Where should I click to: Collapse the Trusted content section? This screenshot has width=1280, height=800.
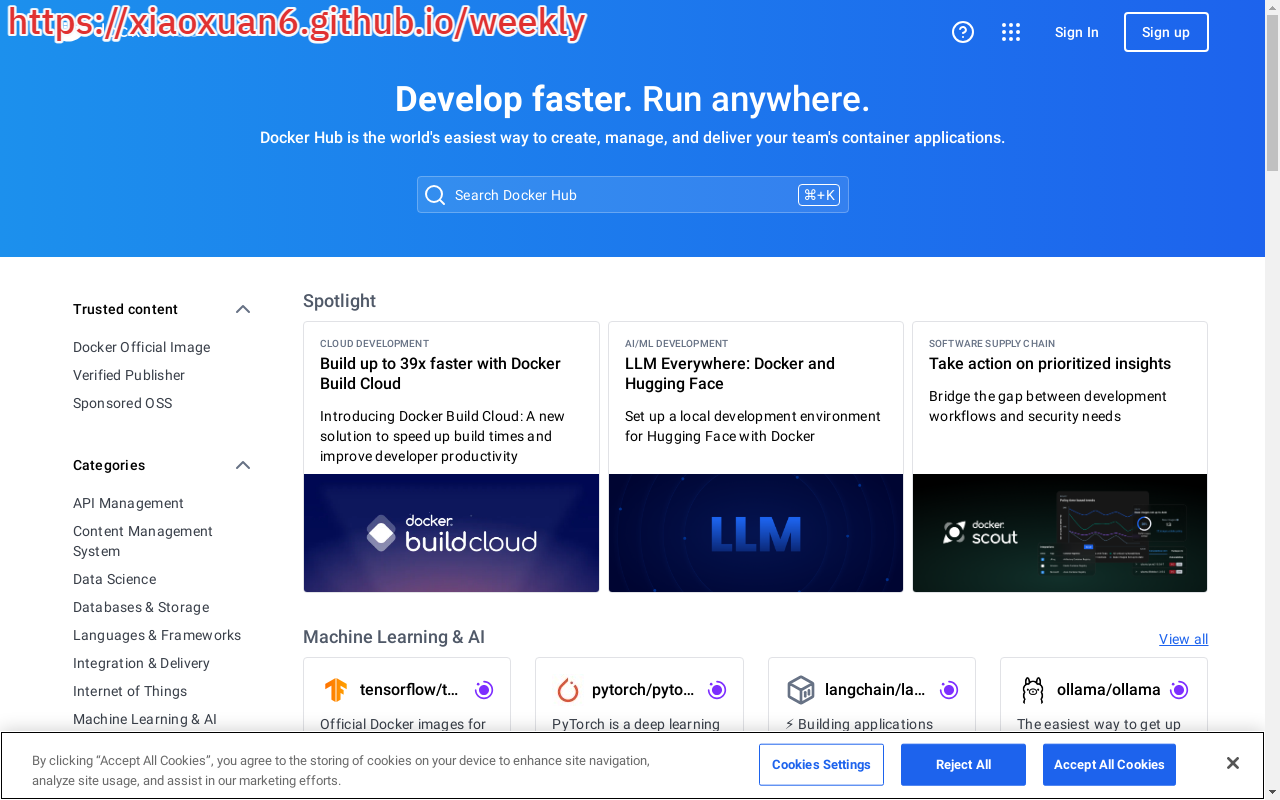(243, 309)
